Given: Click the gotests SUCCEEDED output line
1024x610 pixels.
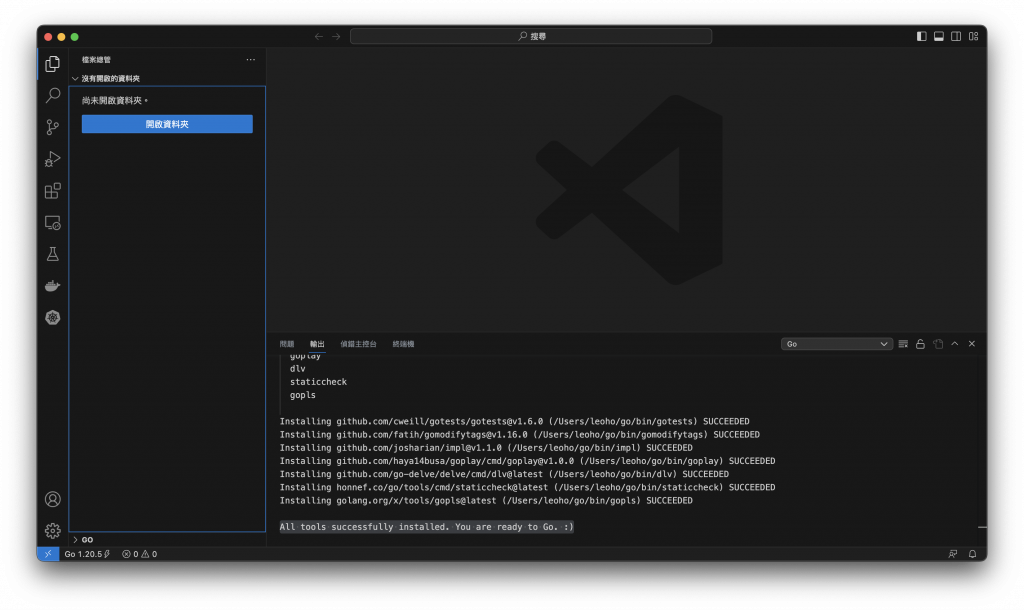Looking at the screenshot, I should point(515,421).
